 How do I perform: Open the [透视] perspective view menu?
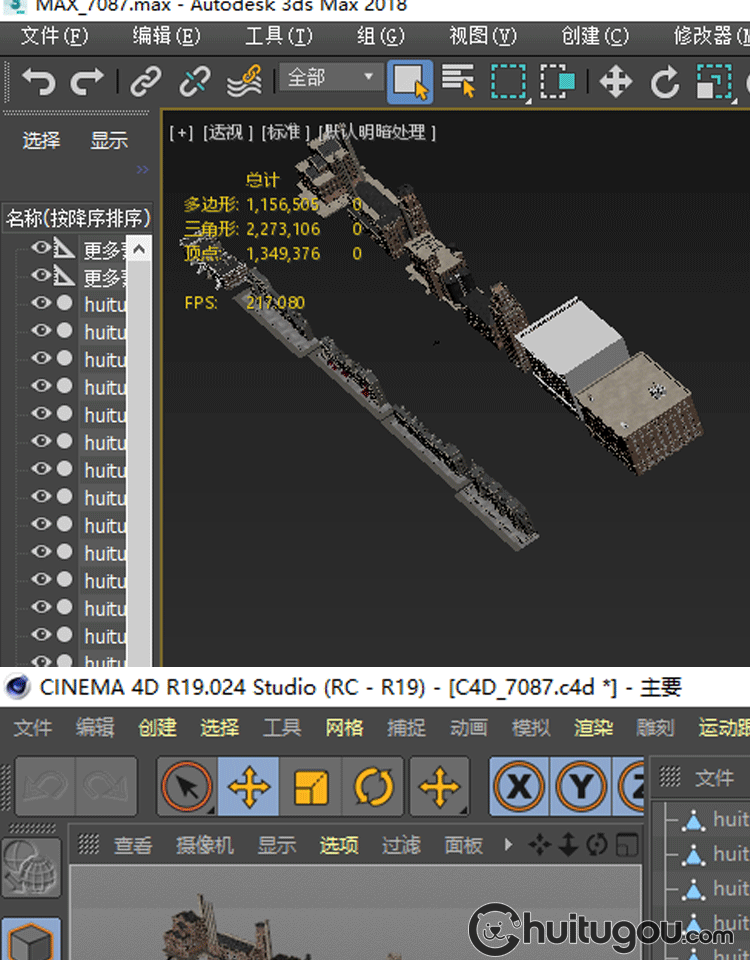tap(228, 133)
